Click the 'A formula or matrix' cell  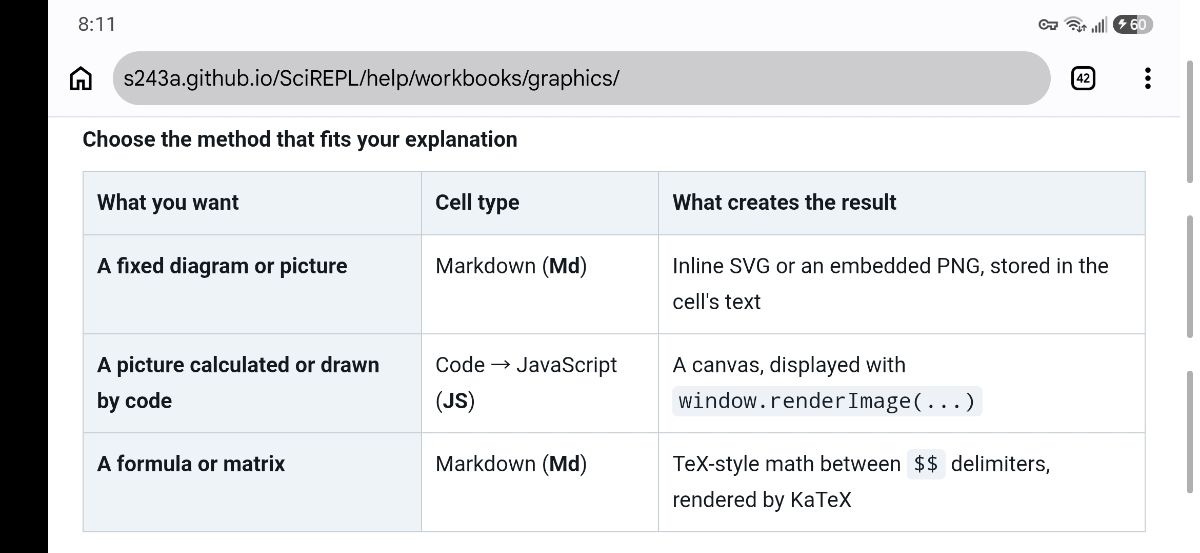[x=252, y=481]
